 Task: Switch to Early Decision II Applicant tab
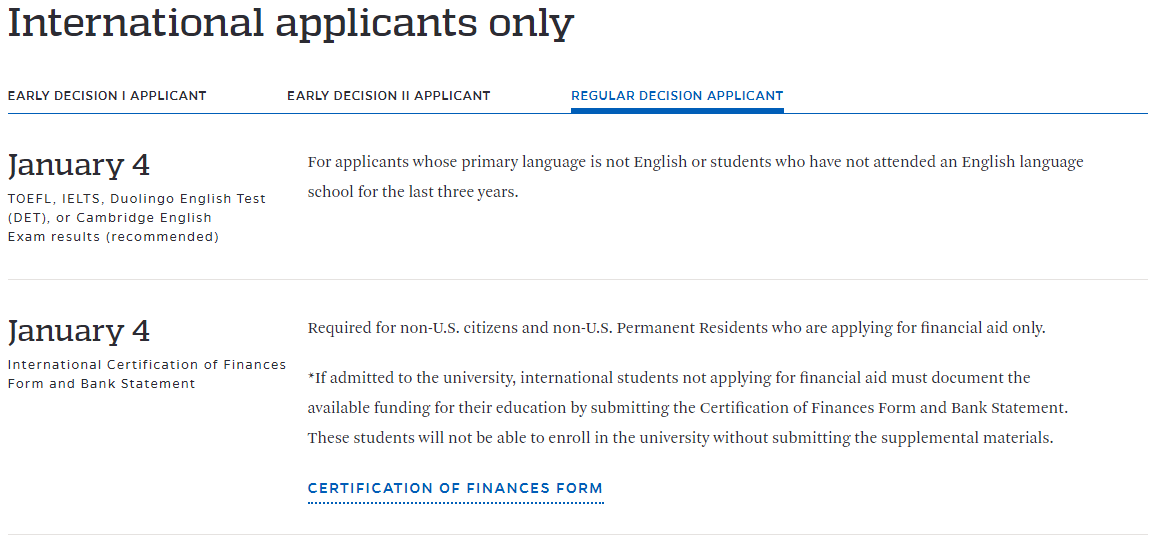tap(388, 96)
